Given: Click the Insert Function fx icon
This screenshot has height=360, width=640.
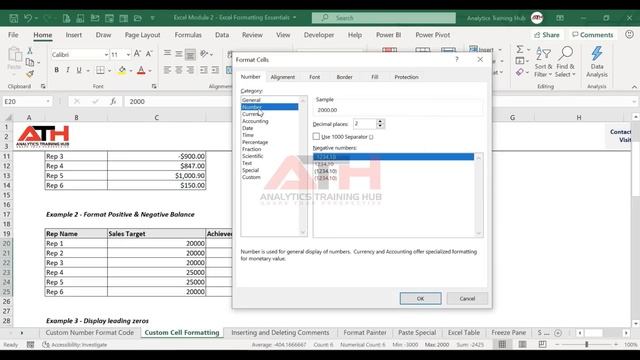Looking at the screenshot, I should [x=113, y=101].
